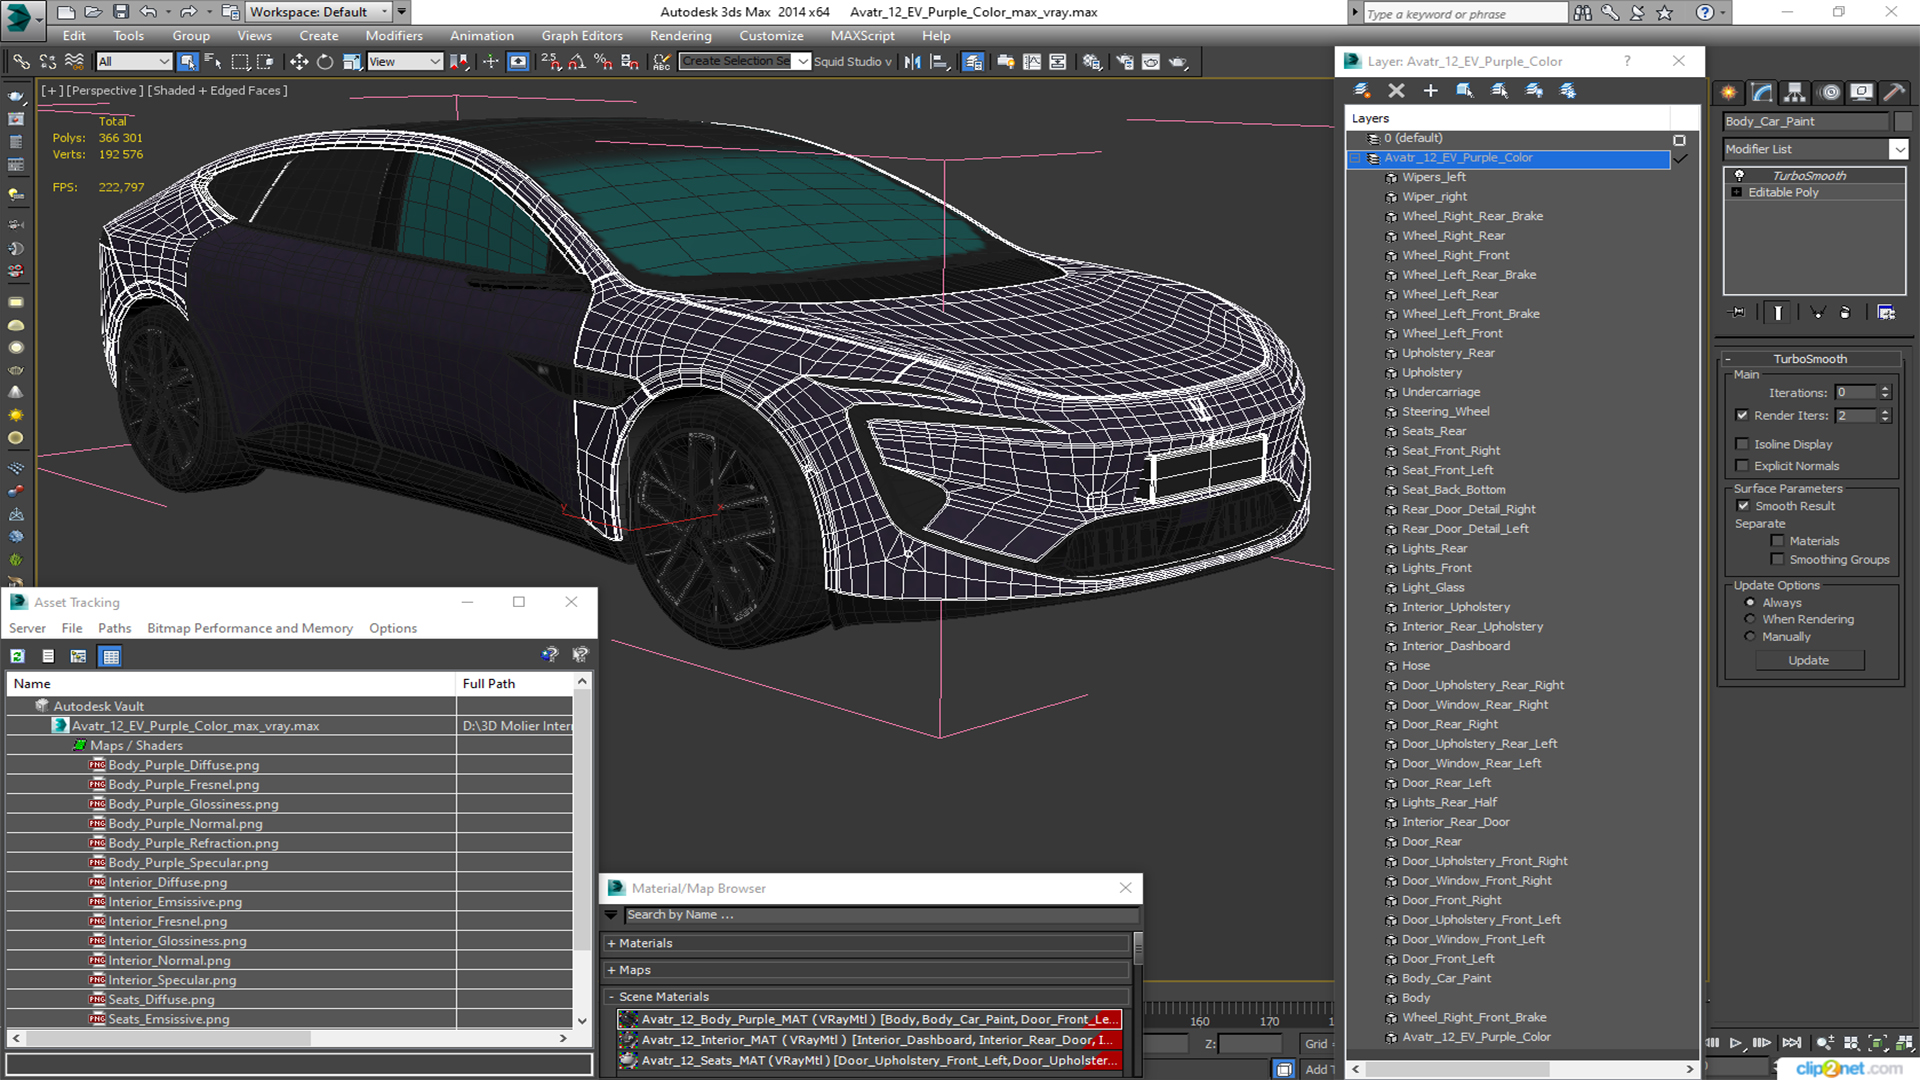Enable Isoline Display checkbox
The width and height of the screenshot is (1920, 1080).
pyautogui.click(x=1743, y=443)
